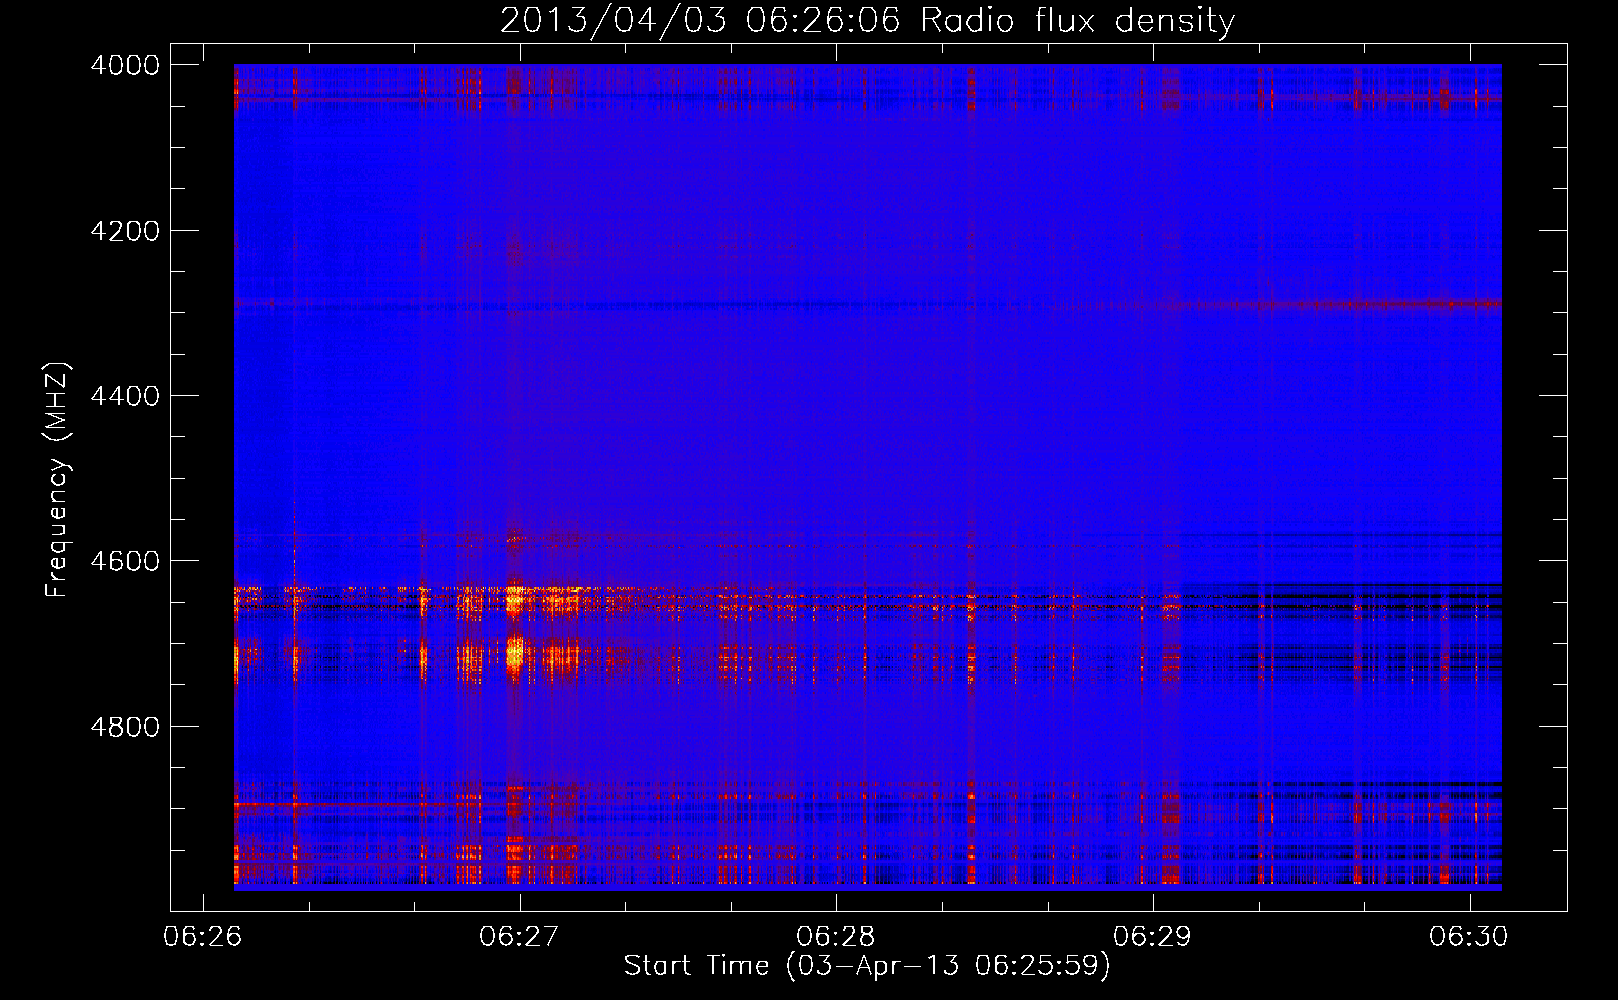Click the 'Frequency (MHZ)' axis label
1618x1000 pixels.
click(58, 480)
